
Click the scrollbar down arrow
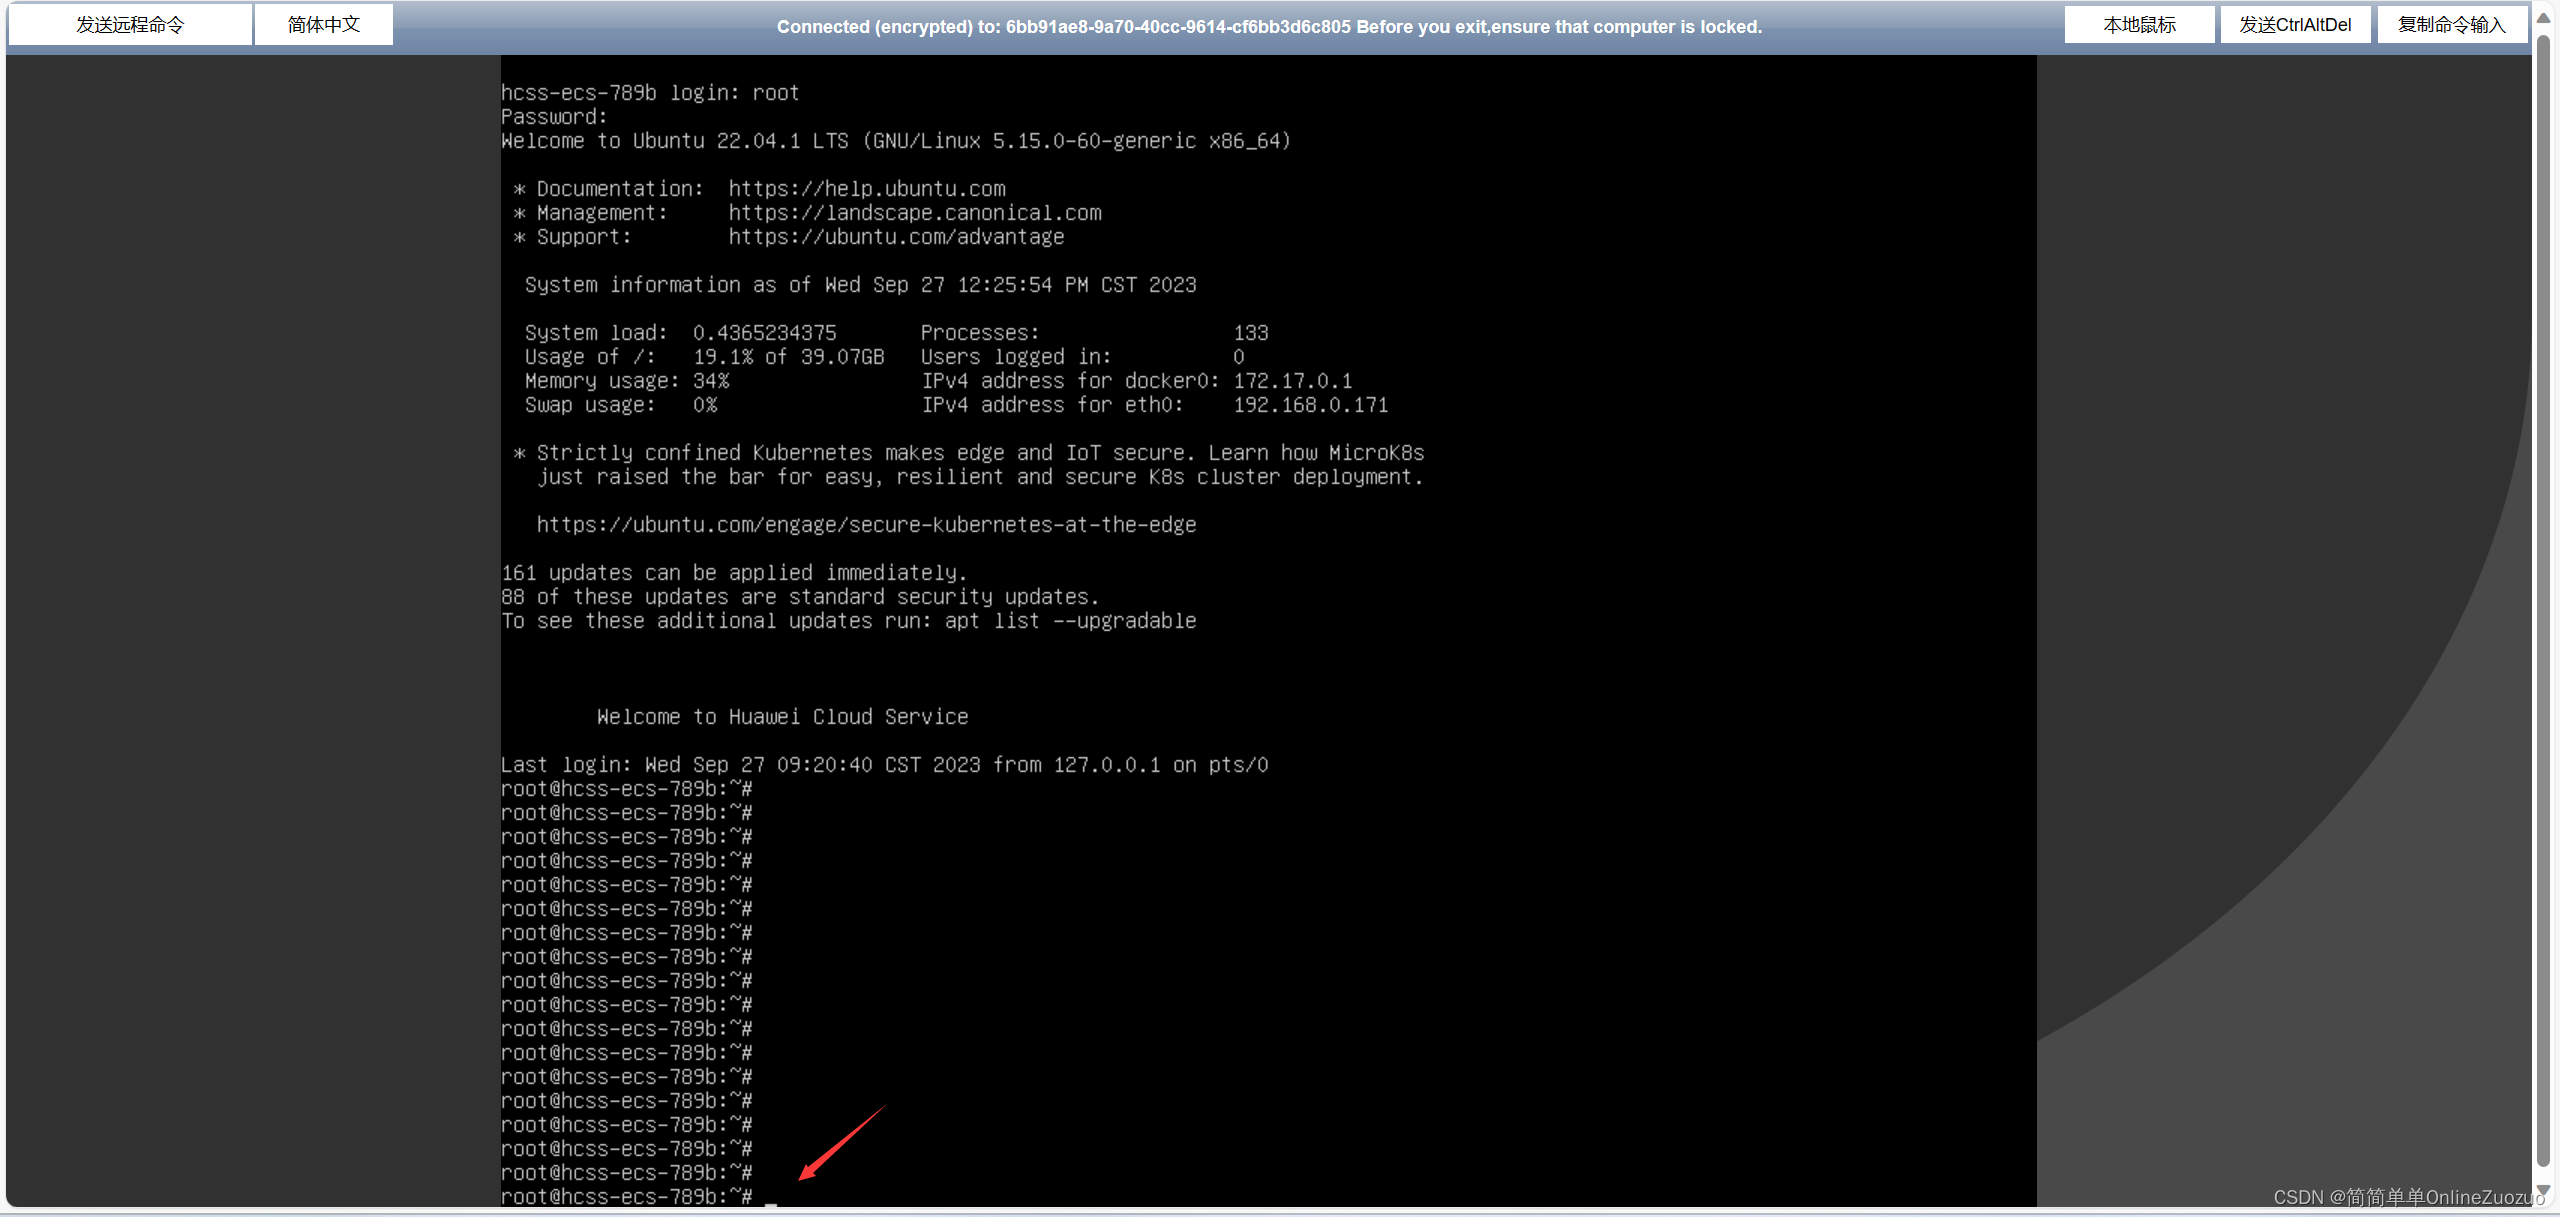tap(2543, 1191)
